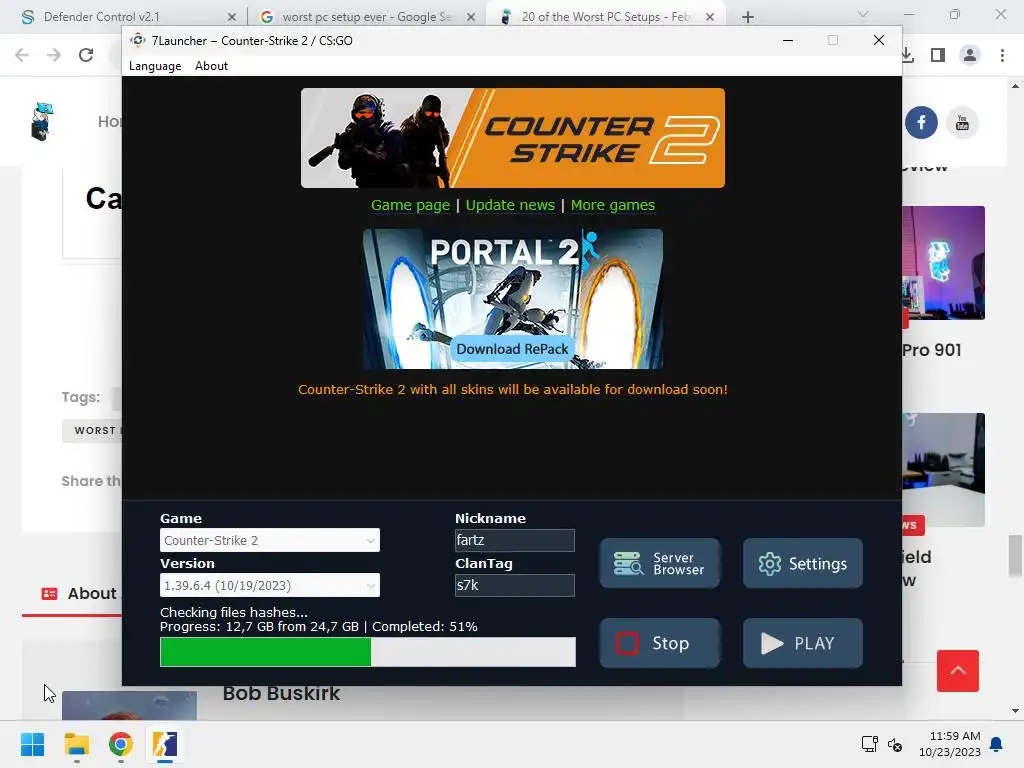The image size is (1024, 768).
Task: Open the Language menu in 7Launcher
Action: pos(155,66)
